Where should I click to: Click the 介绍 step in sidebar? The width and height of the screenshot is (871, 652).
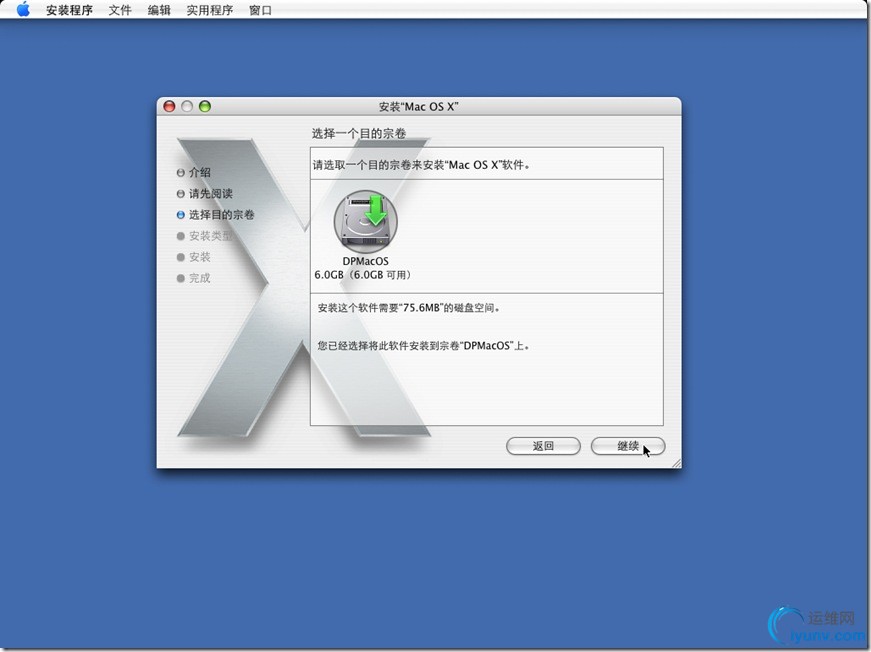click(x=194, y=172)
